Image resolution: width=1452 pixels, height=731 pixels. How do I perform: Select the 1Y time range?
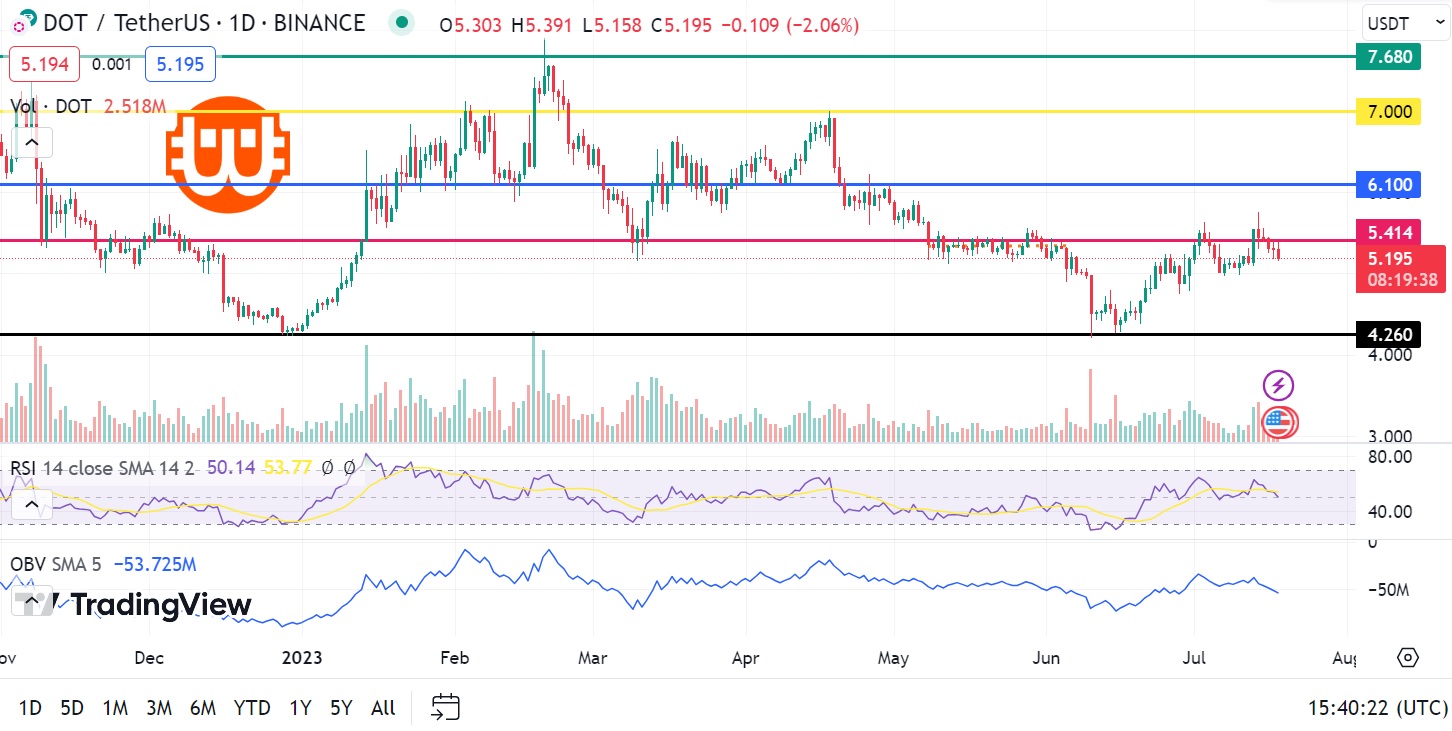point(300,708)
